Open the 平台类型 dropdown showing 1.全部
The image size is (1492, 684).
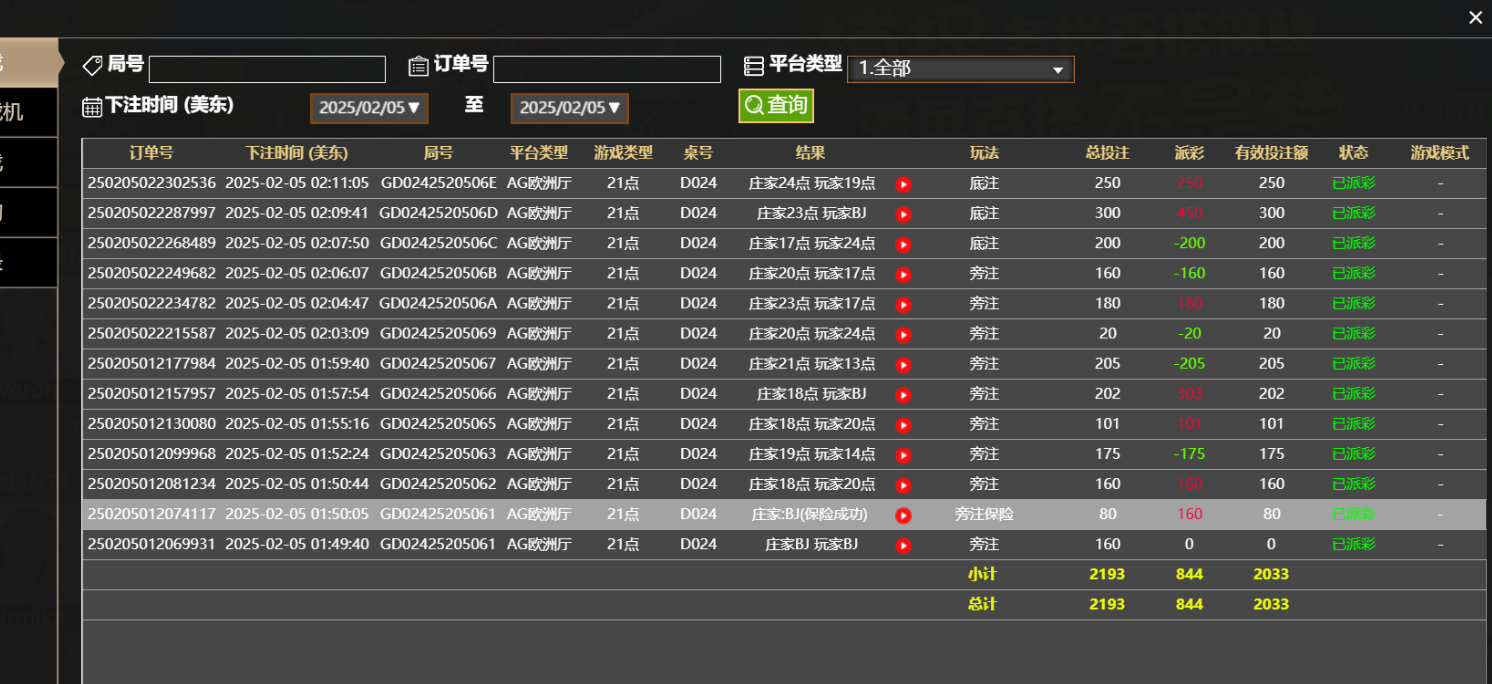tap(960, 69)
